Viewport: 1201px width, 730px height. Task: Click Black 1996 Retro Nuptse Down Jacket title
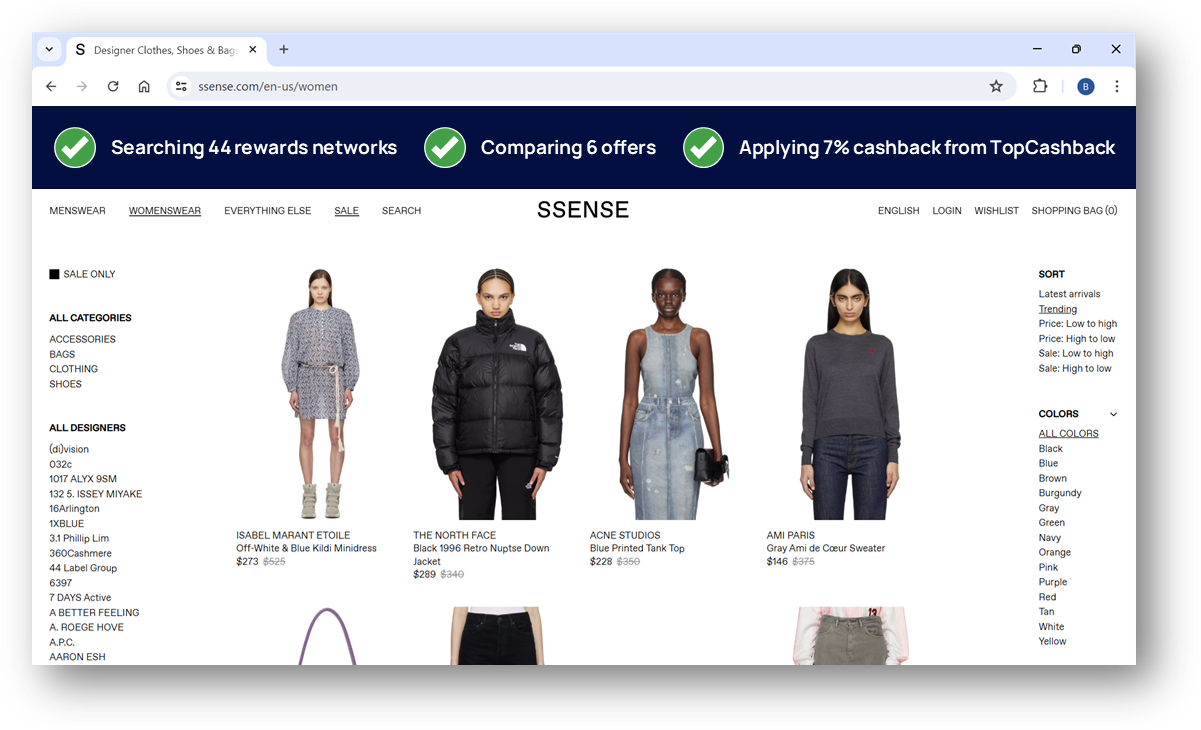pos(481,555)
